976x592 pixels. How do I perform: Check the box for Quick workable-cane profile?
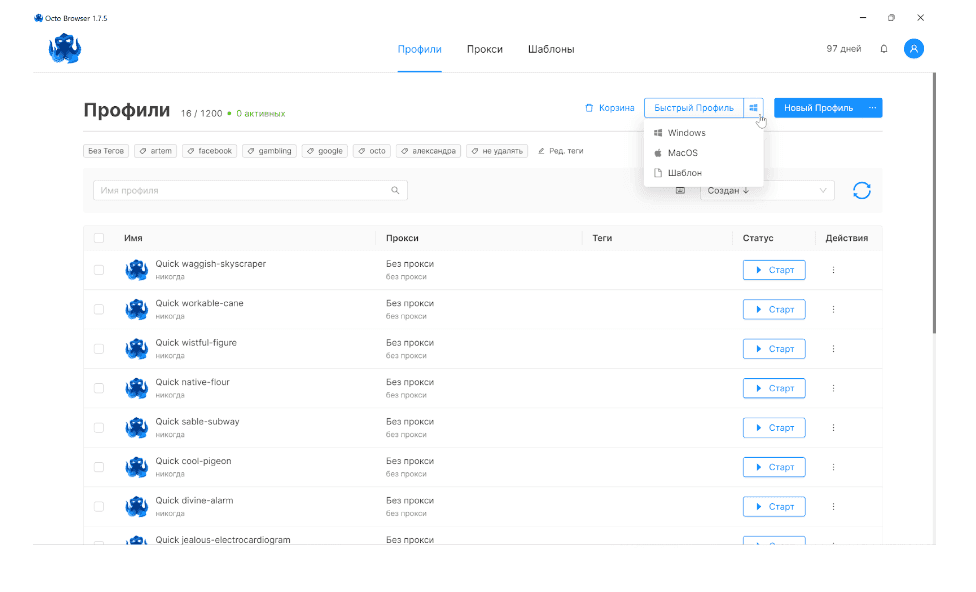(99, 309)
